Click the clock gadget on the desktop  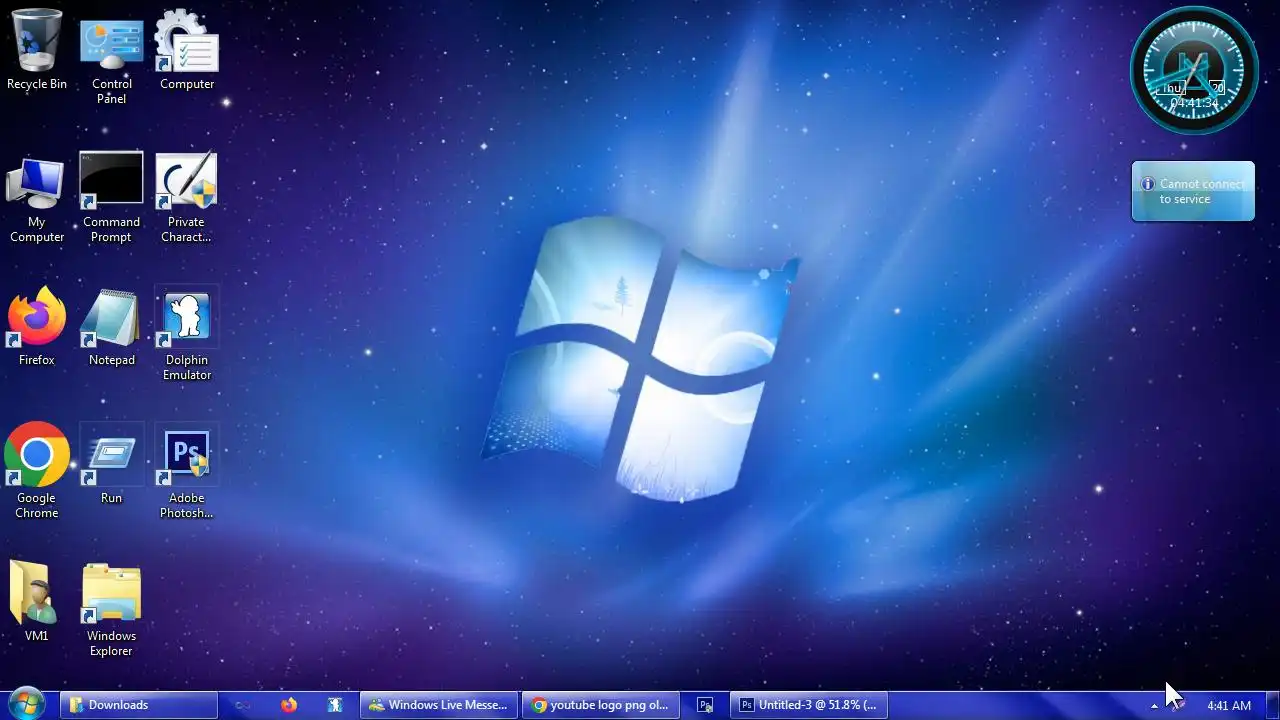1194,70
